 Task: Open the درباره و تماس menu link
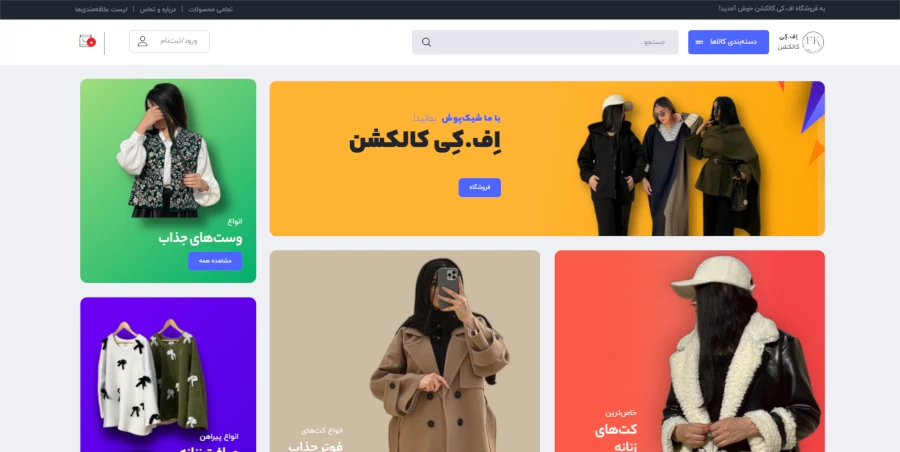tap(158, 9)
